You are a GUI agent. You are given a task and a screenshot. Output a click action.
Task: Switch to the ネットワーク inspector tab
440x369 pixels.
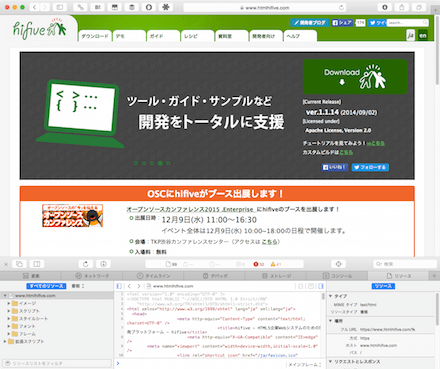92,276
